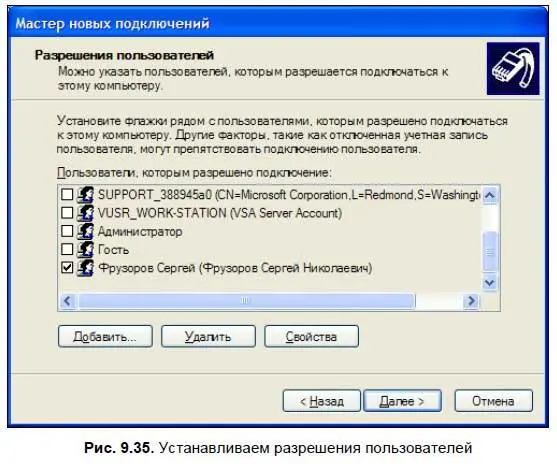This screenshot has width=557, height=464.
Task: Proceed with the Далее > button
Action: tap(402, 401)
